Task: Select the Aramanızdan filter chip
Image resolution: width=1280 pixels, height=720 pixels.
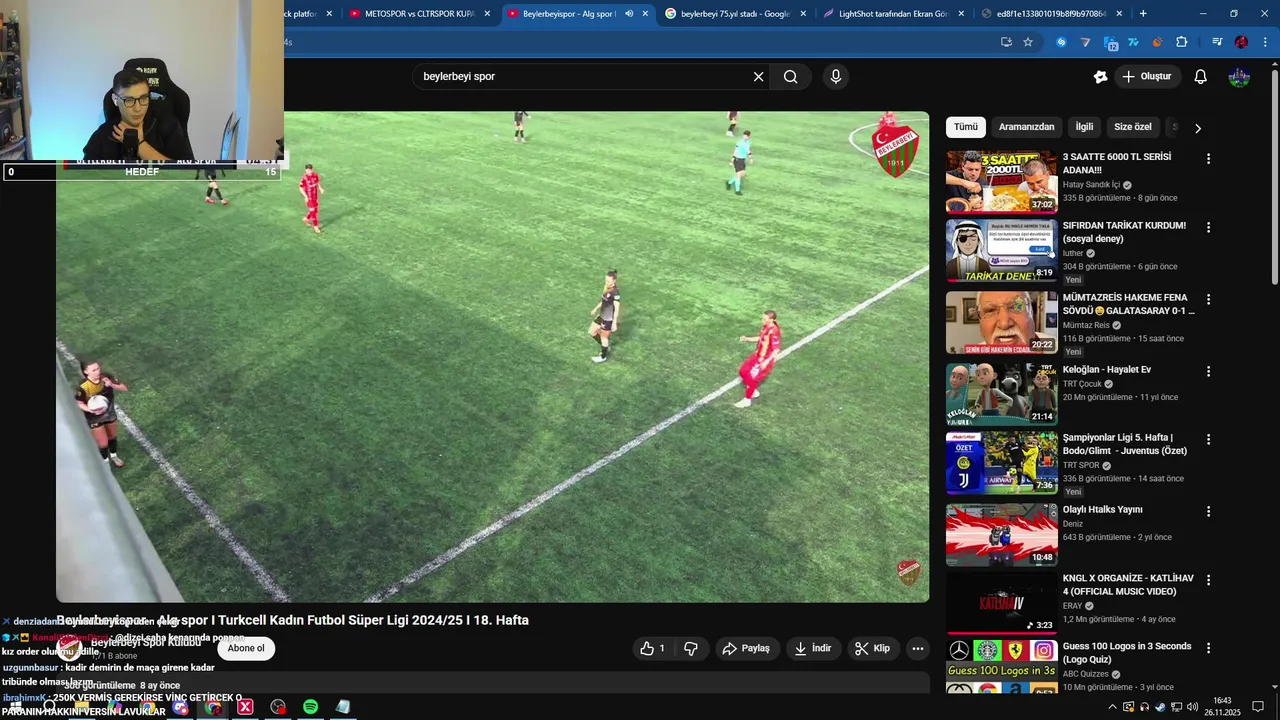Action: tap(1026, 127)
